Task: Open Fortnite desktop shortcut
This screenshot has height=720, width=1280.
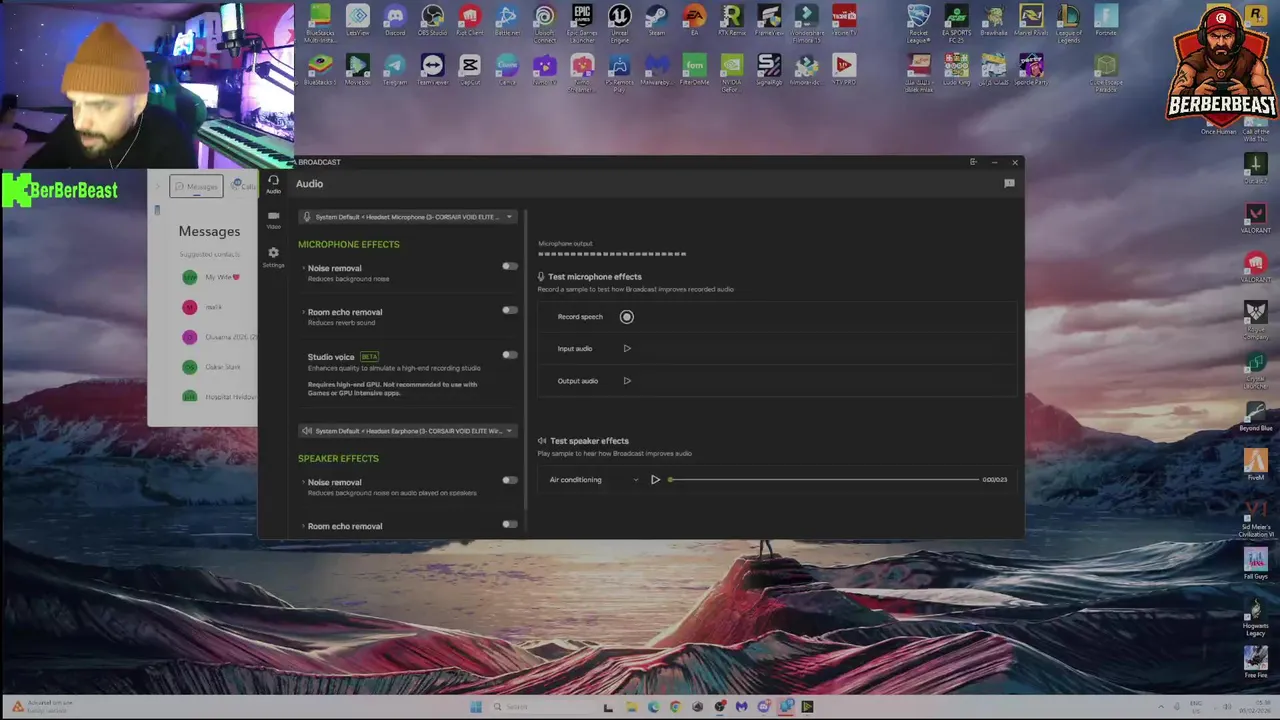Action: tap(1105, 21)
